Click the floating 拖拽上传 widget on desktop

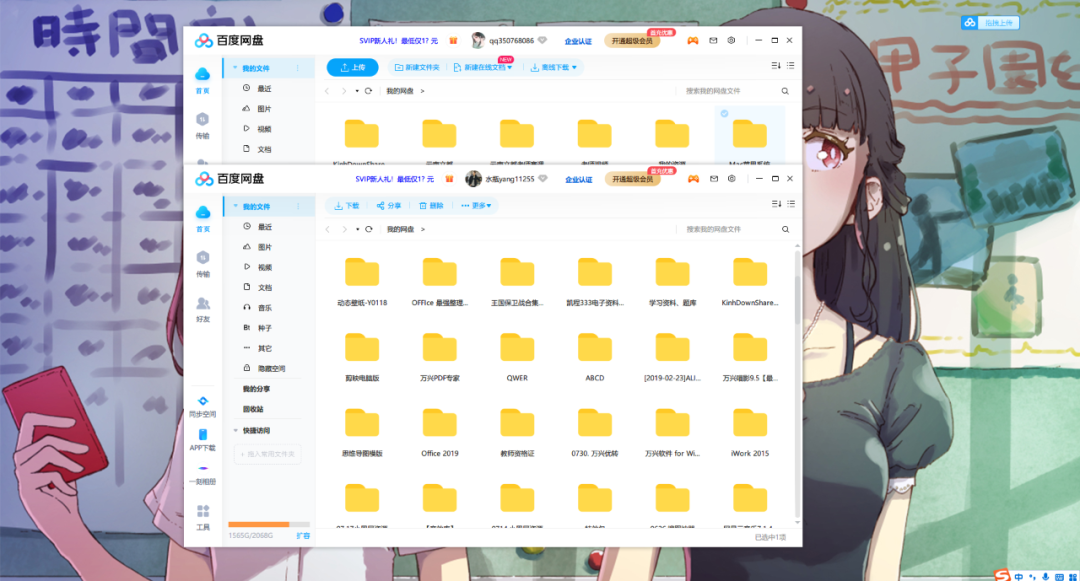point(990,23)
